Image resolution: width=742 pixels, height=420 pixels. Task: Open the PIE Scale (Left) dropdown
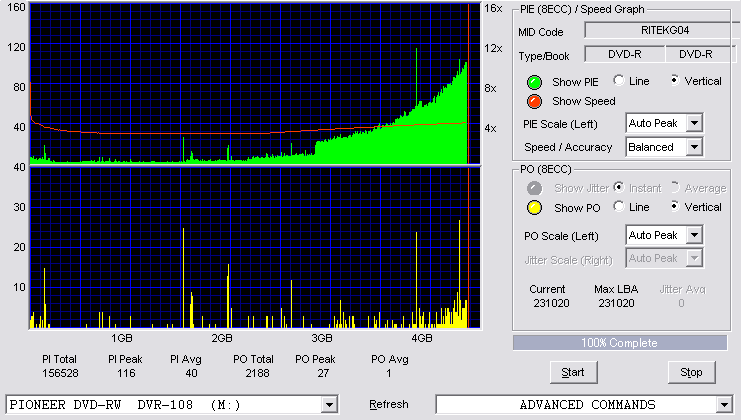(694, 123)
